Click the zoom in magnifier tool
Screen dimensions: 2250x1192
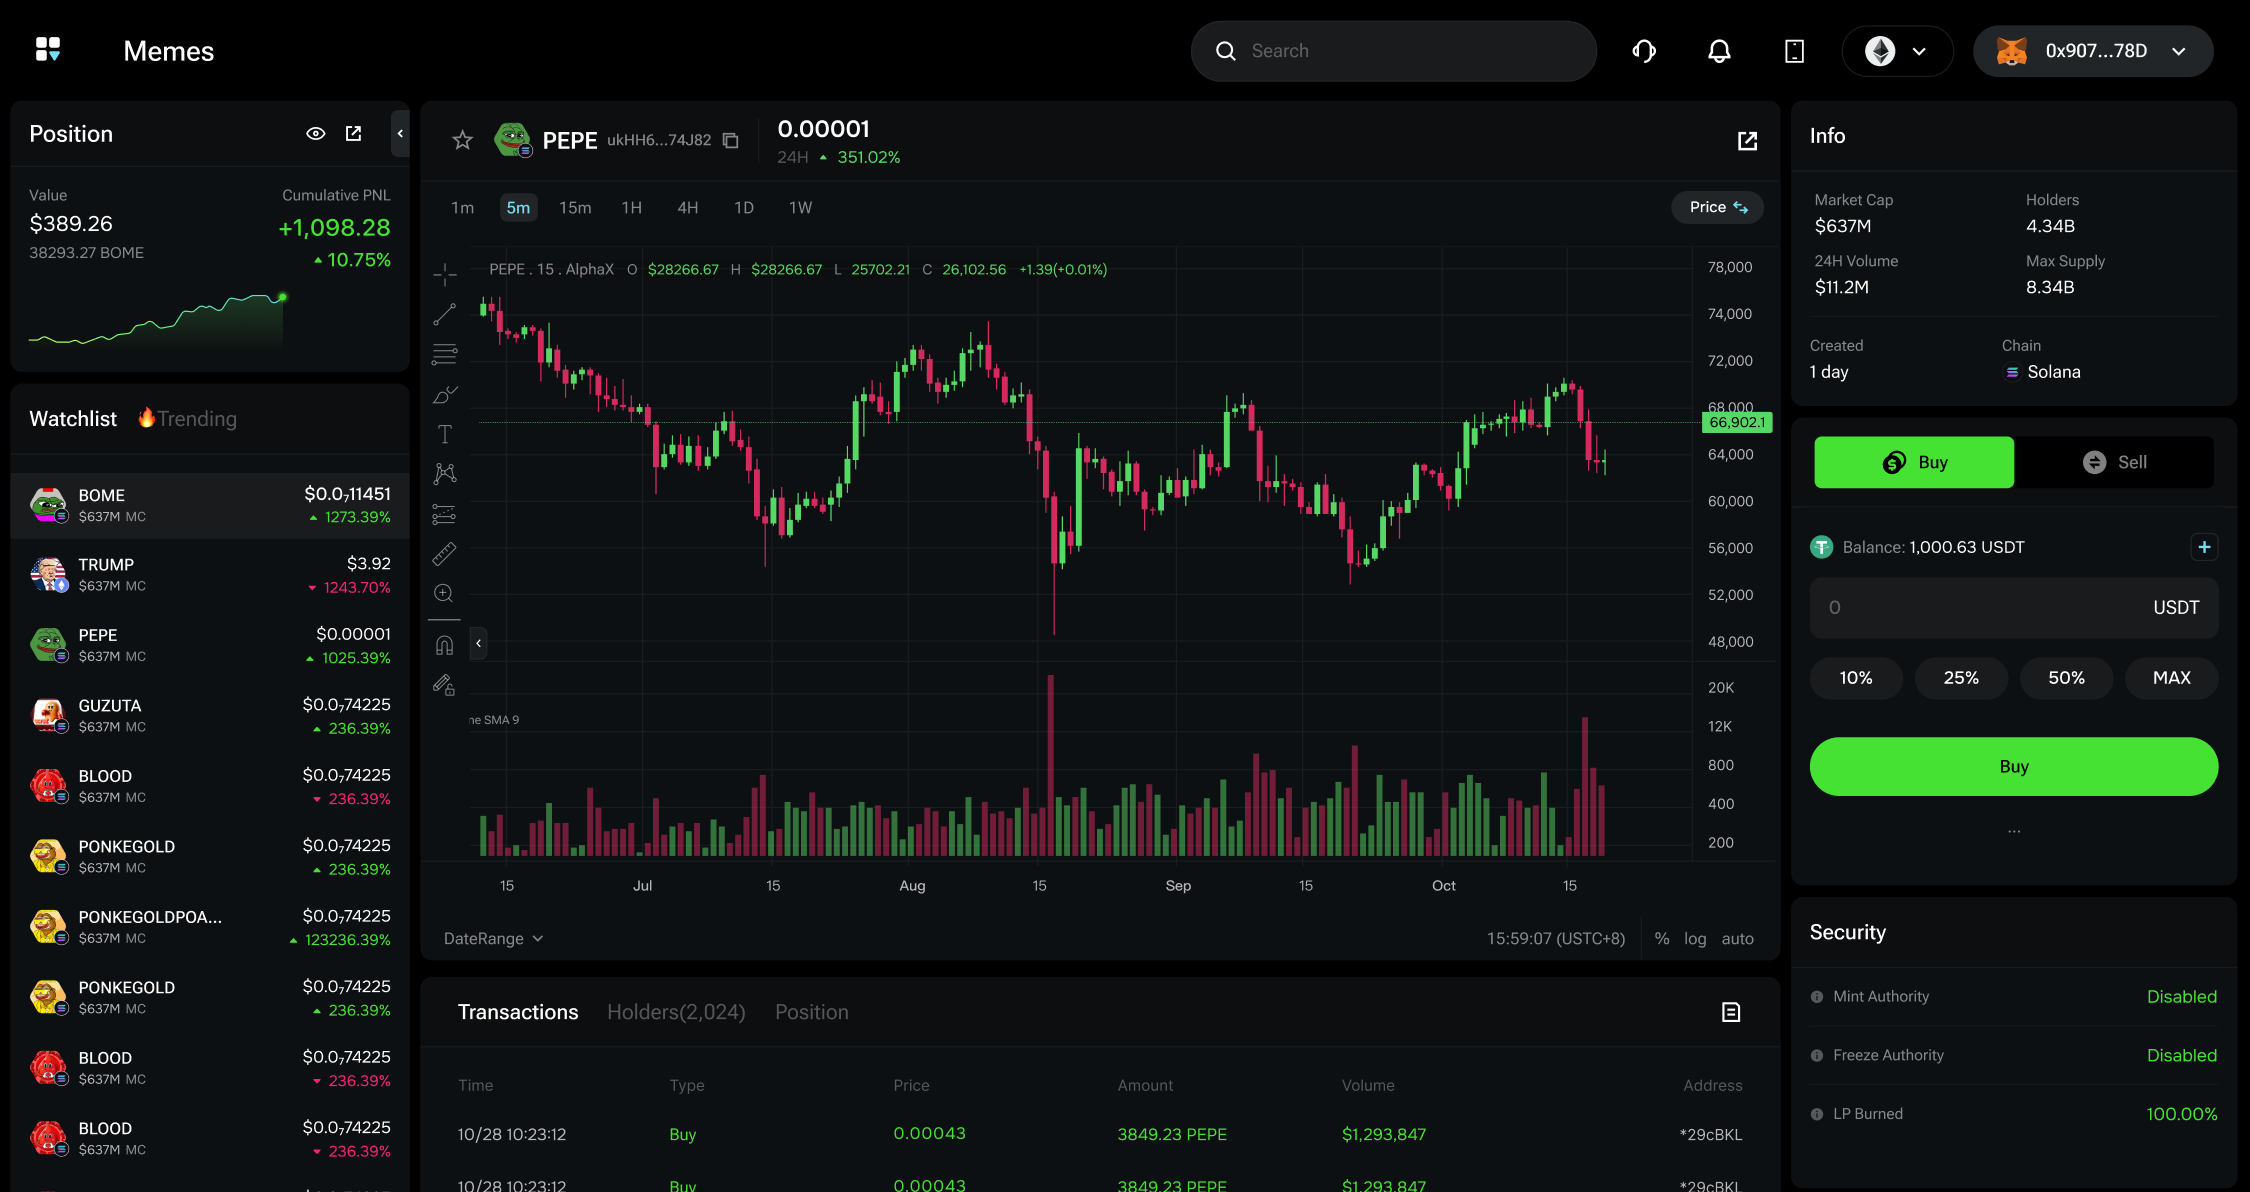tap(445, 593)
